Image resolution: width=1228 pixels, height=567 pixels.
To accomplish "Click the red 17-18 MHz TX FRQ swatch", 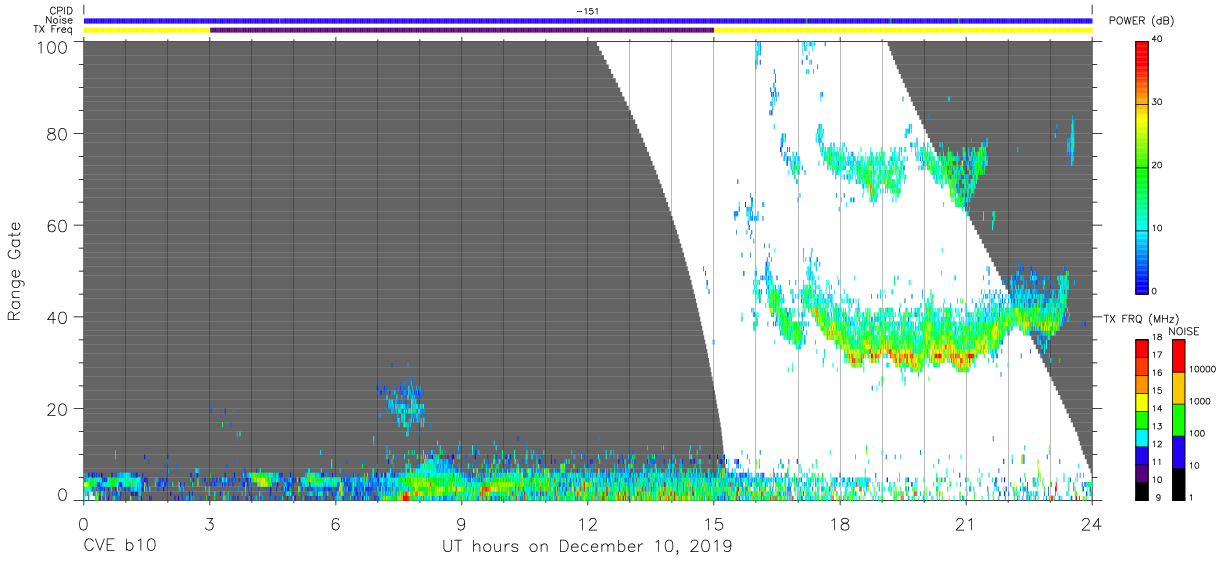I will click(1141, 348).
